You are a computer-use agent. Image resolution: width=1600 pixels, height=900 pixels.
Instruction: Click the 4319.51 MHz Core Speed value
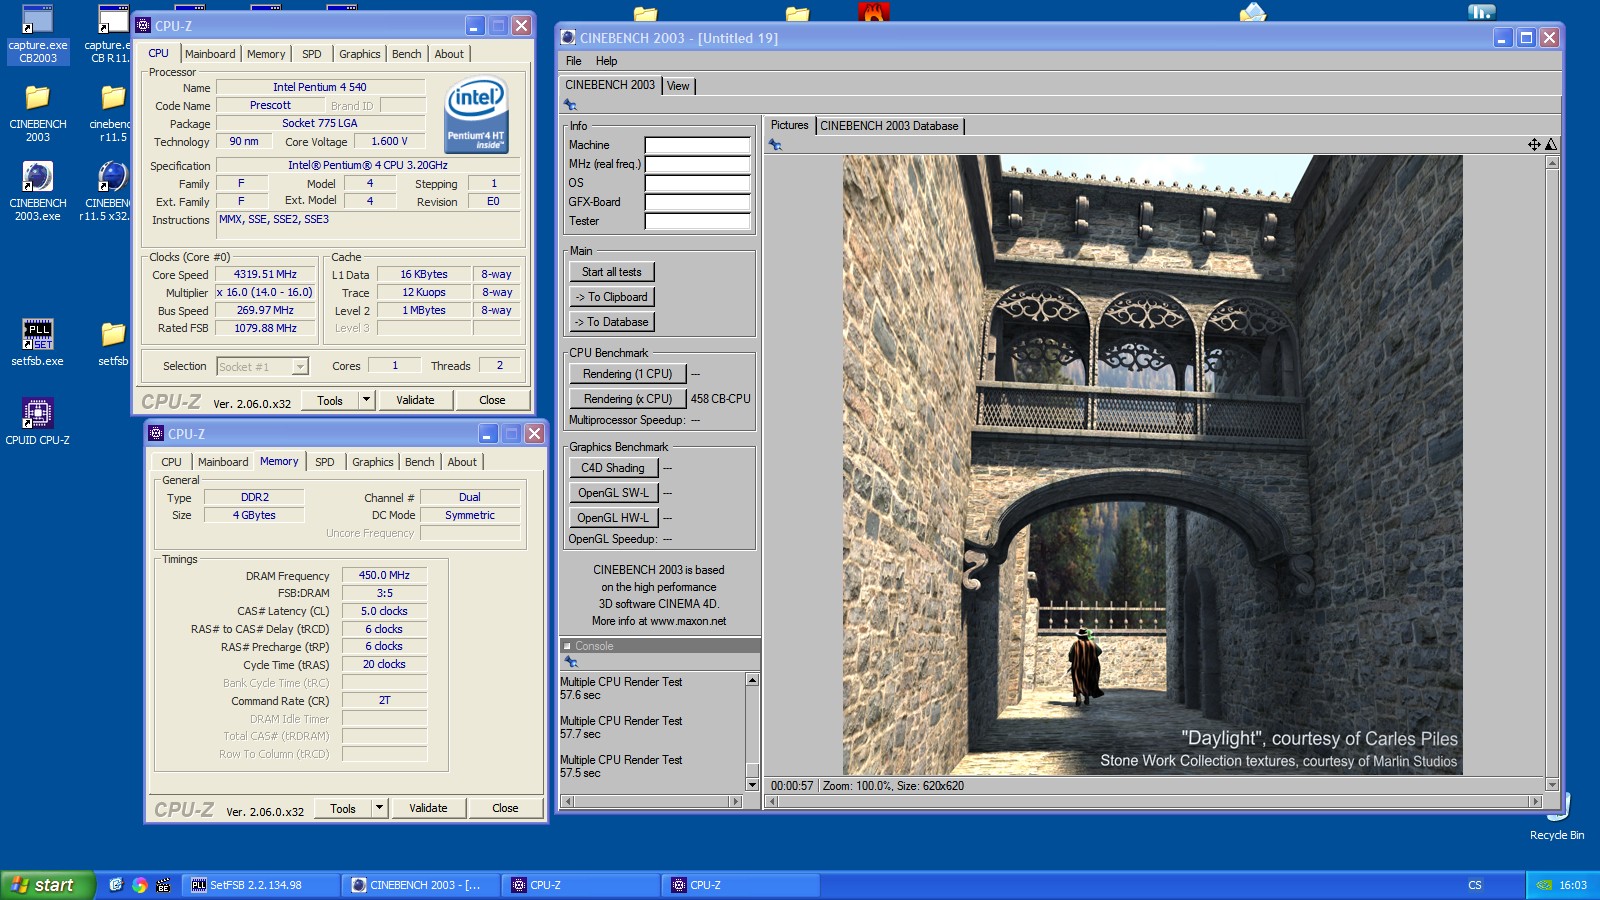pyautogui.click(x=265, y=274)
